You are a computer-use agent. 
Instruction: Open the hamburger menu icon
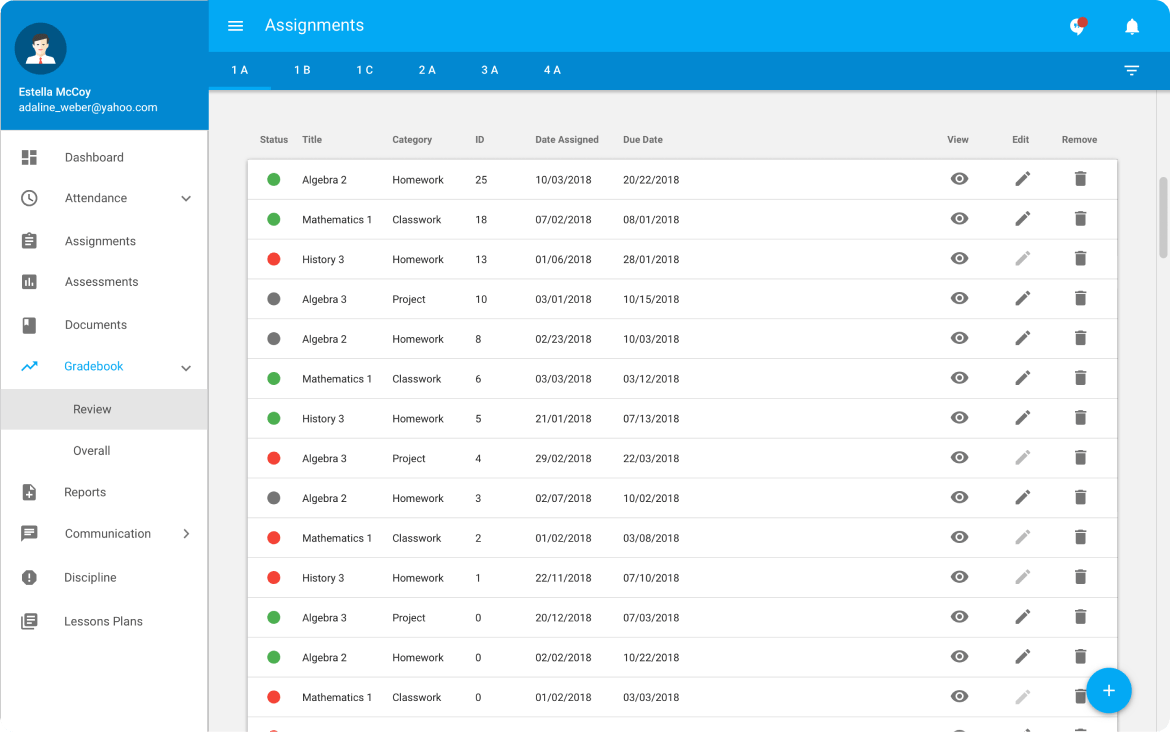pyautogui.click(x=236, y=26)
